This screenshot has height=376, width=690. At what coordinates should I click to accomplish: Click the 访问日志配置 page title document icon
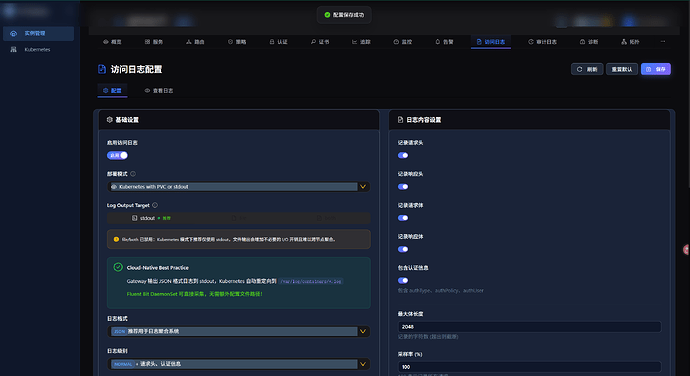102,69
